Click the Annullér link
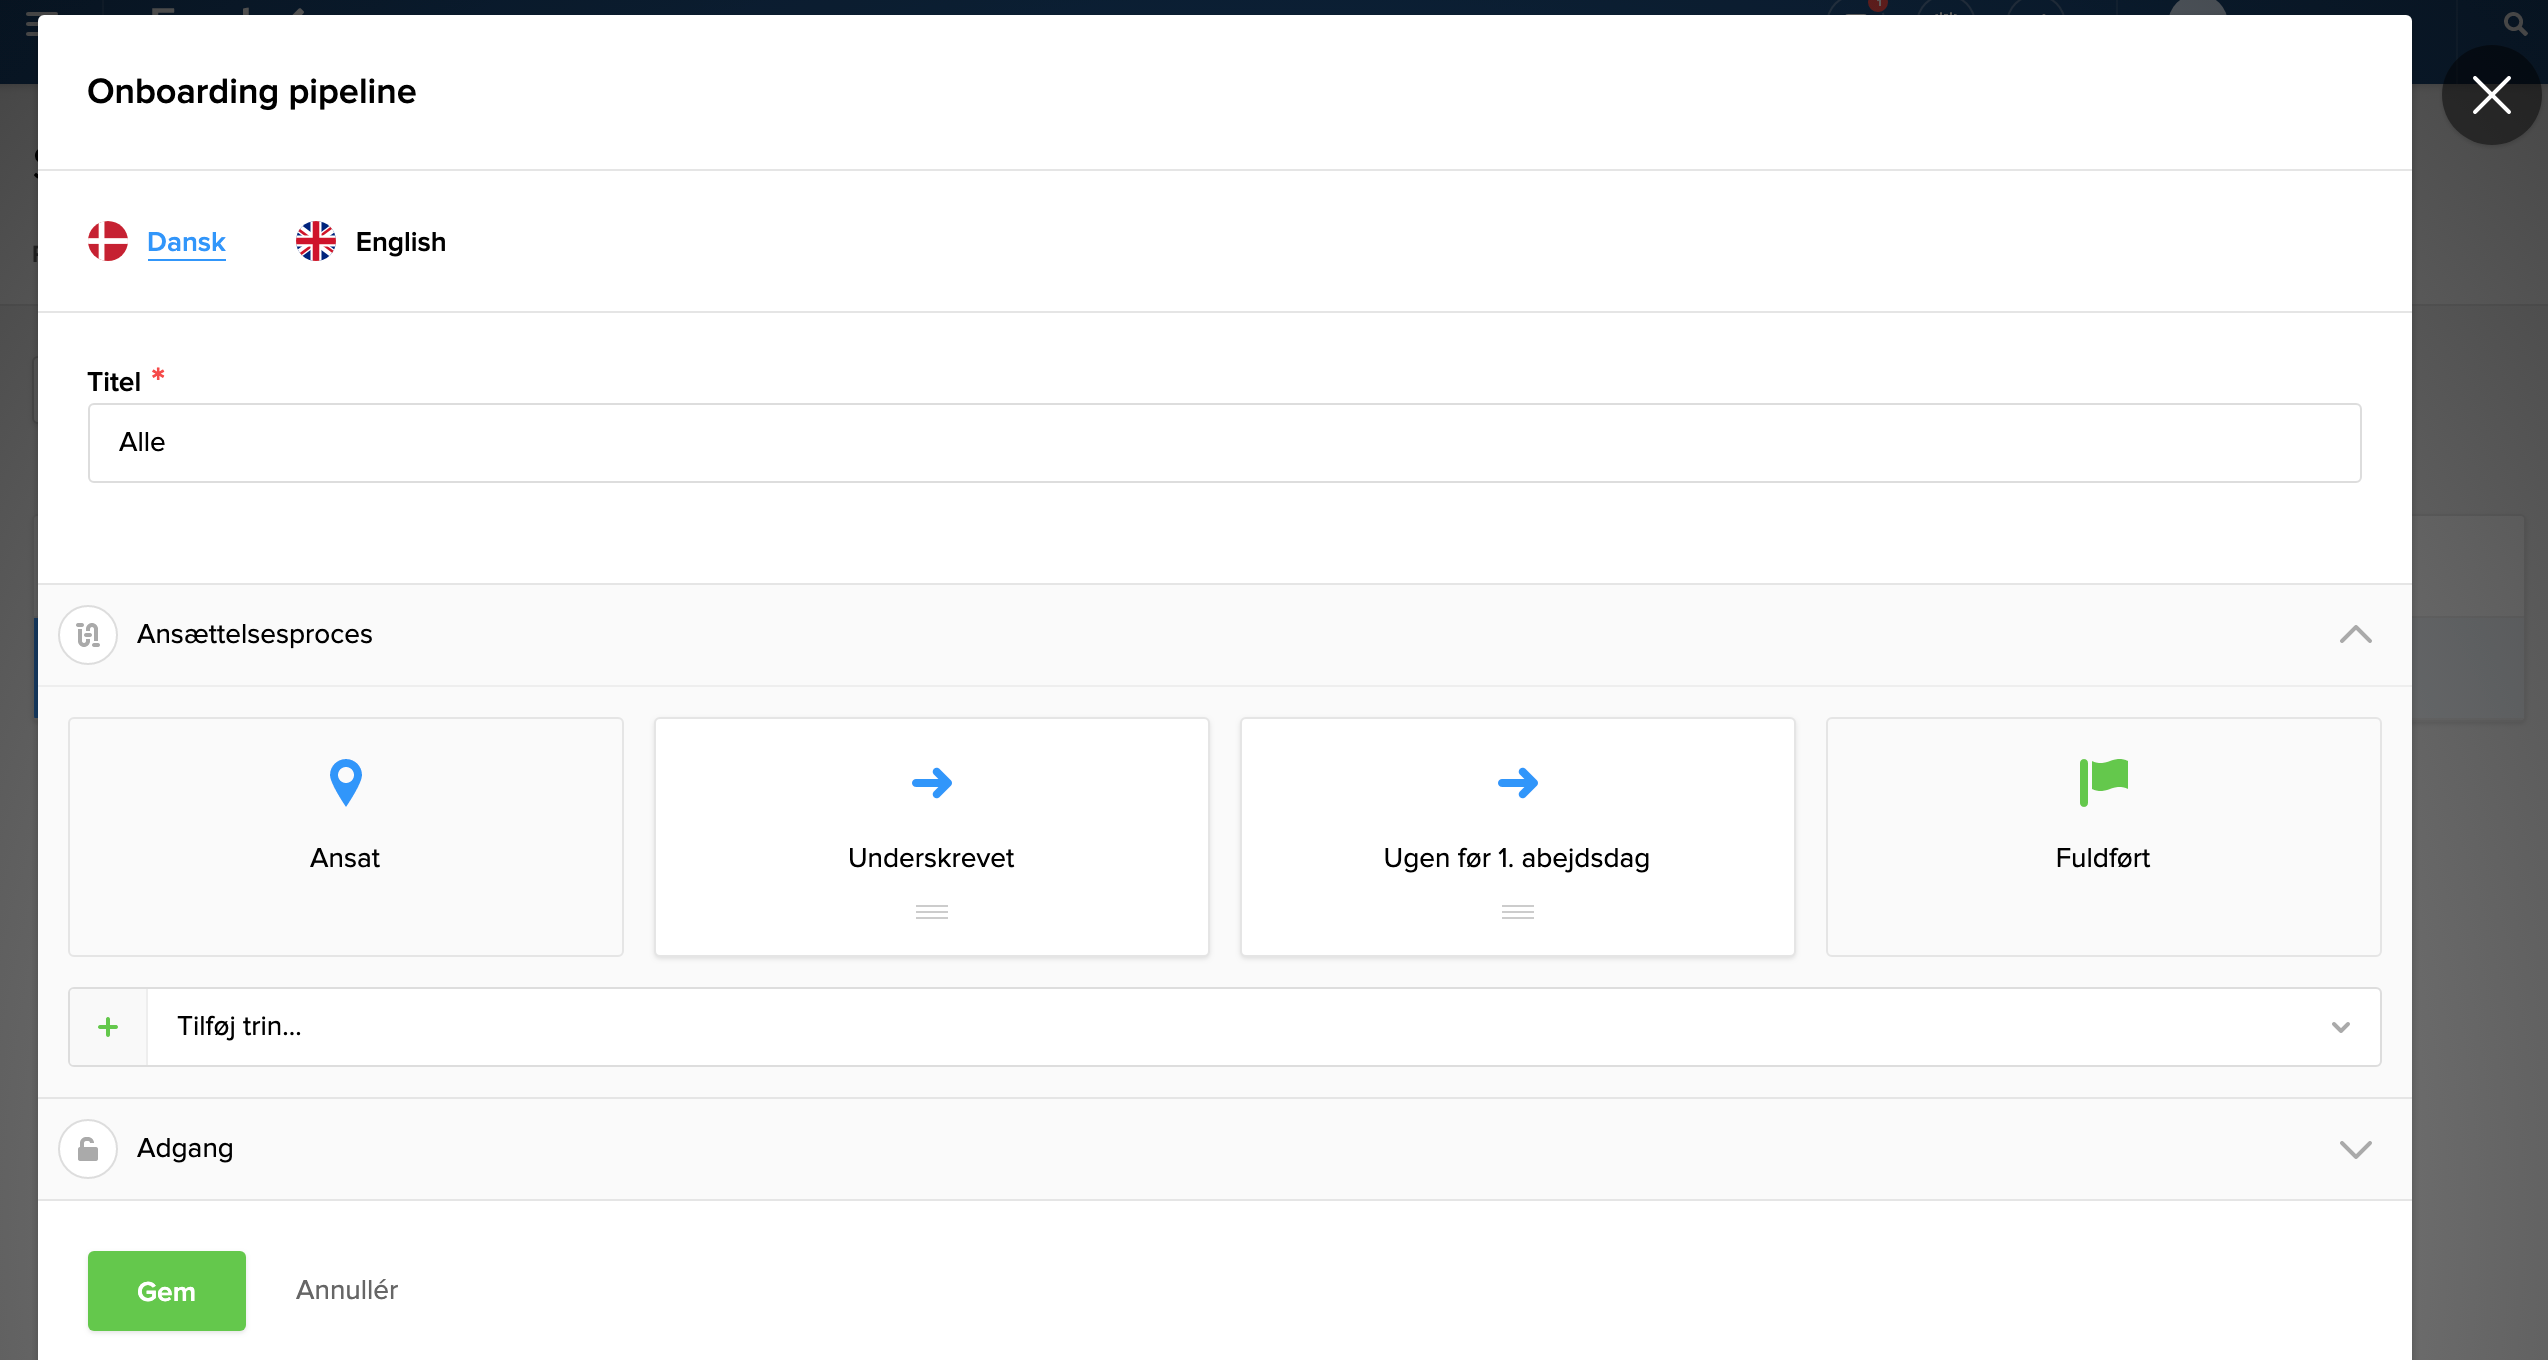The width and height of the screenshot is (2548, 1360). click(346, 1290)
